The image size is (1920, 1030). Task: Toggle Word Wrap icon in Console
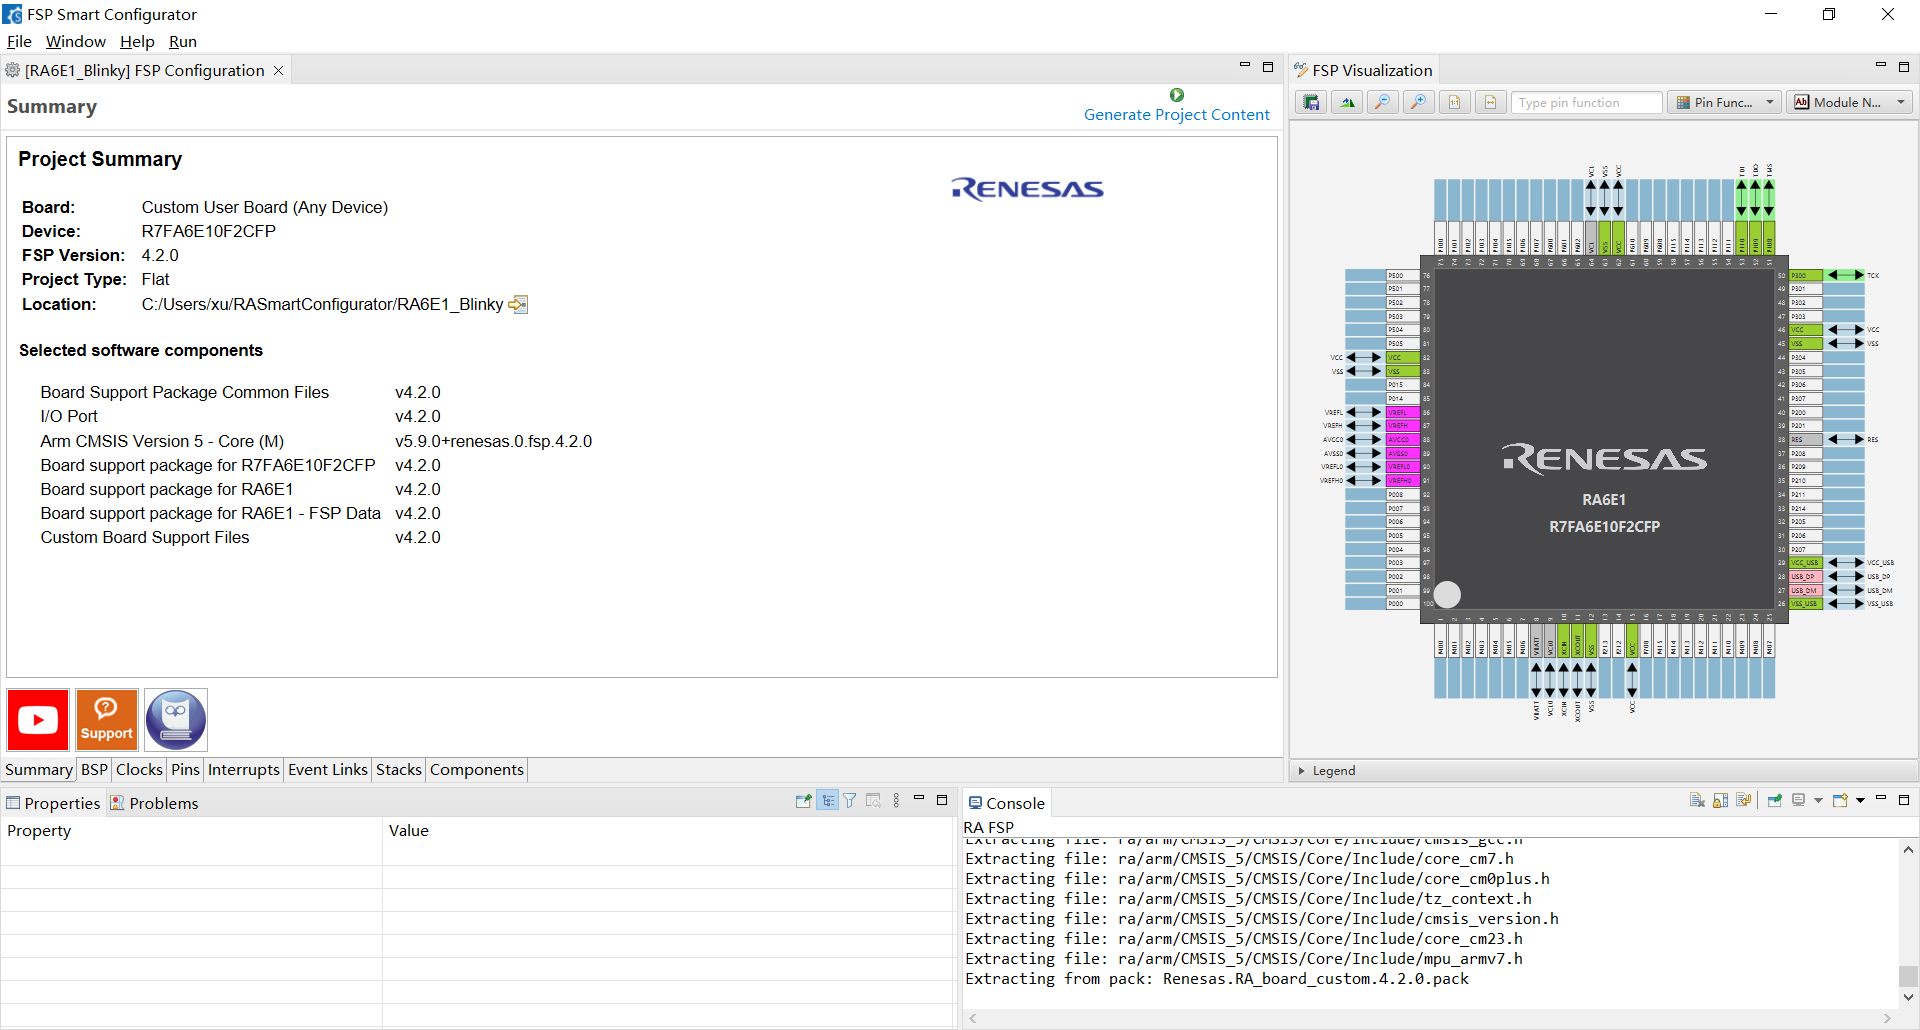pos(1744,800)
